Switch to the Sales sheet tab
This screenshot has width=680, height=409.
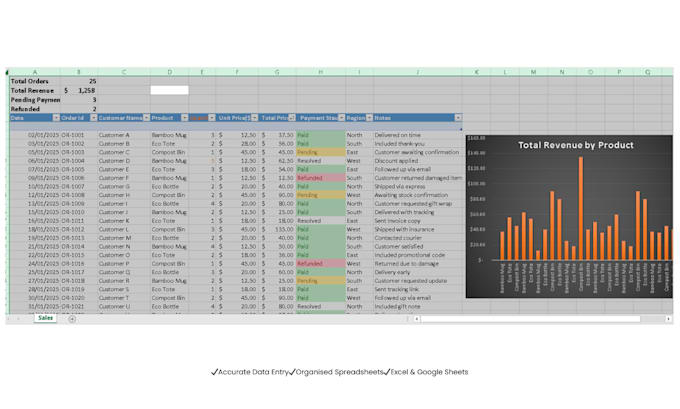pyautogui.click(x=45, y=318)
